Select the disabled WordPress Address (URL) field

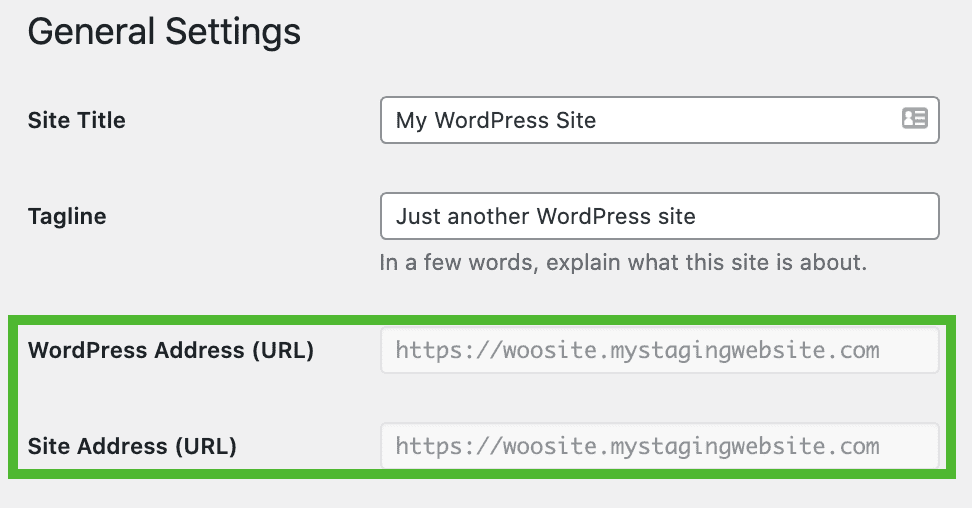pos(660,350)
